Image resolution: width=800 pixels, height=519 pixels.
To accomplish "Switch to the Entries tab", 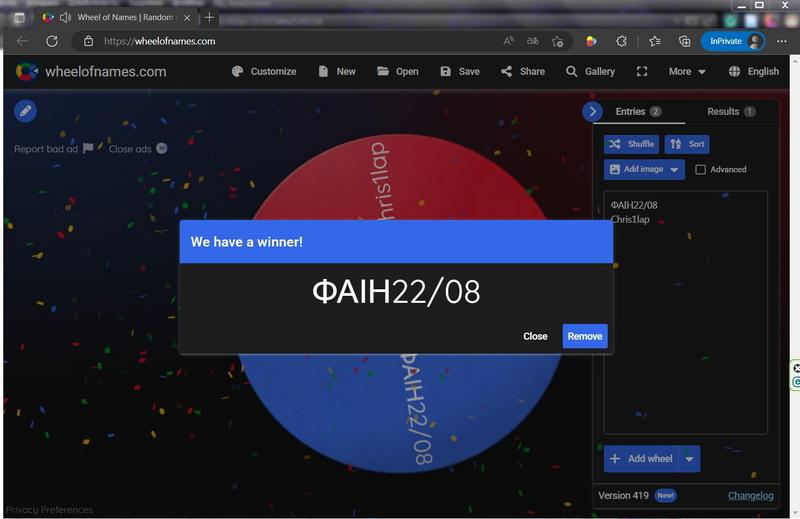I will 639,111.
